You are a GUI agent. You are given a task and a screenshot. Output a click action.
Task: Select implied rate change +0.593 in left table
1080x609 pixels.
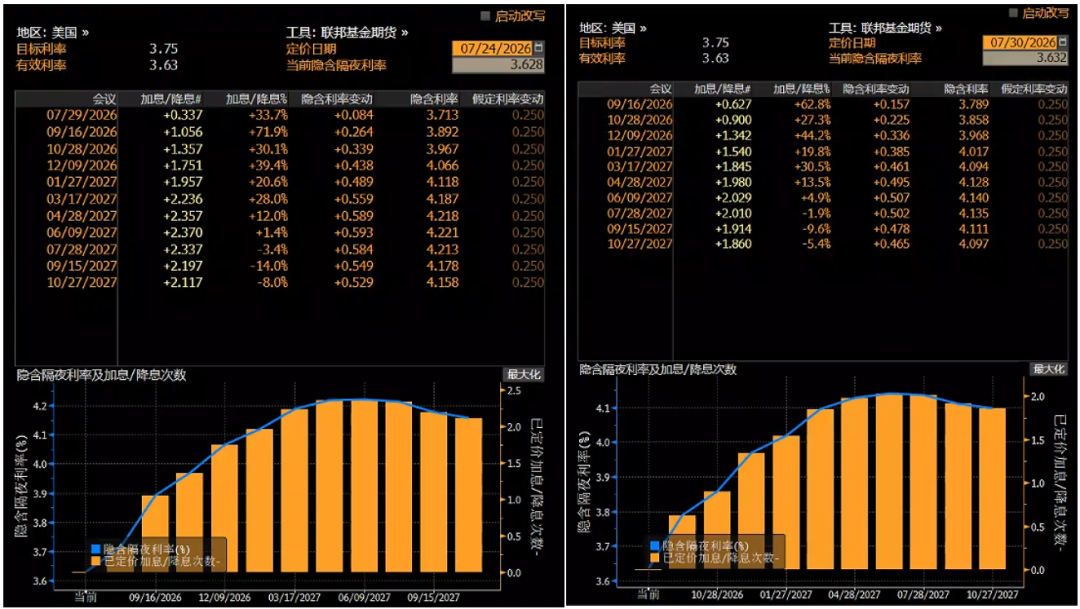click(353, 232)
